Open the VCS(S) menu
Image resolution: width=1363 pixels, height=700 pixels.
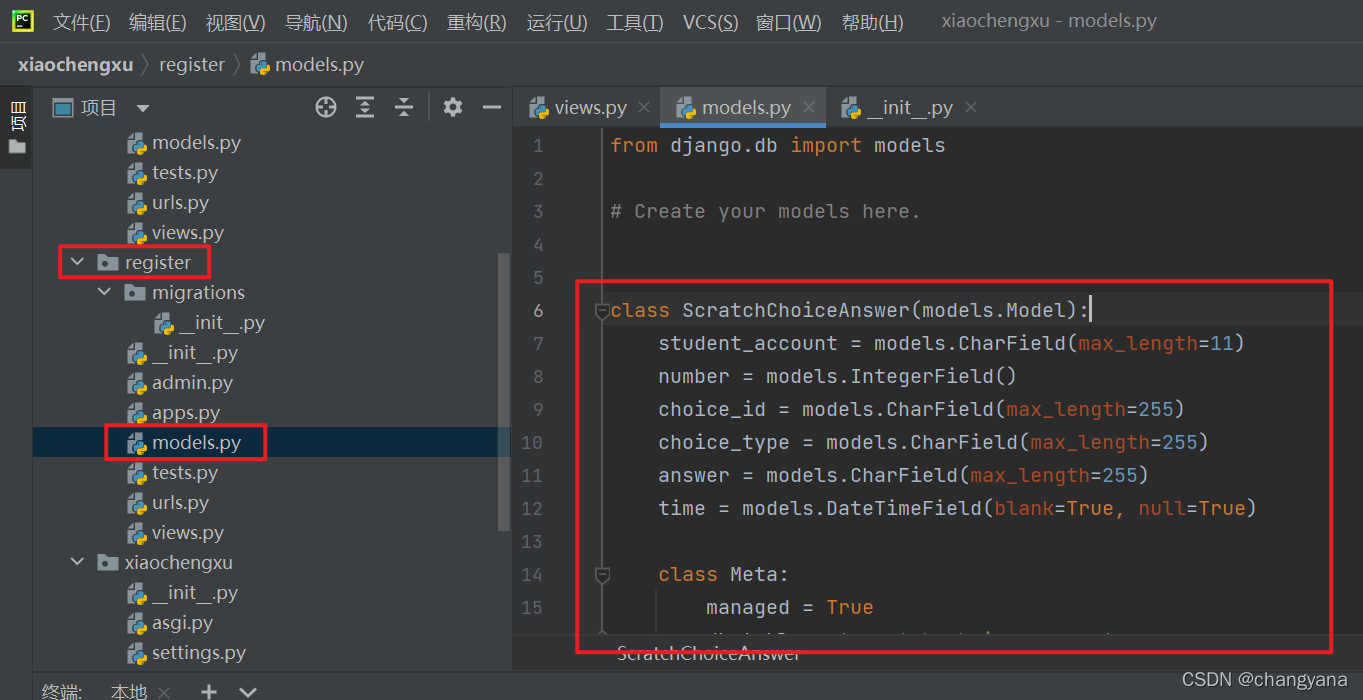click(x=710, y=22)
